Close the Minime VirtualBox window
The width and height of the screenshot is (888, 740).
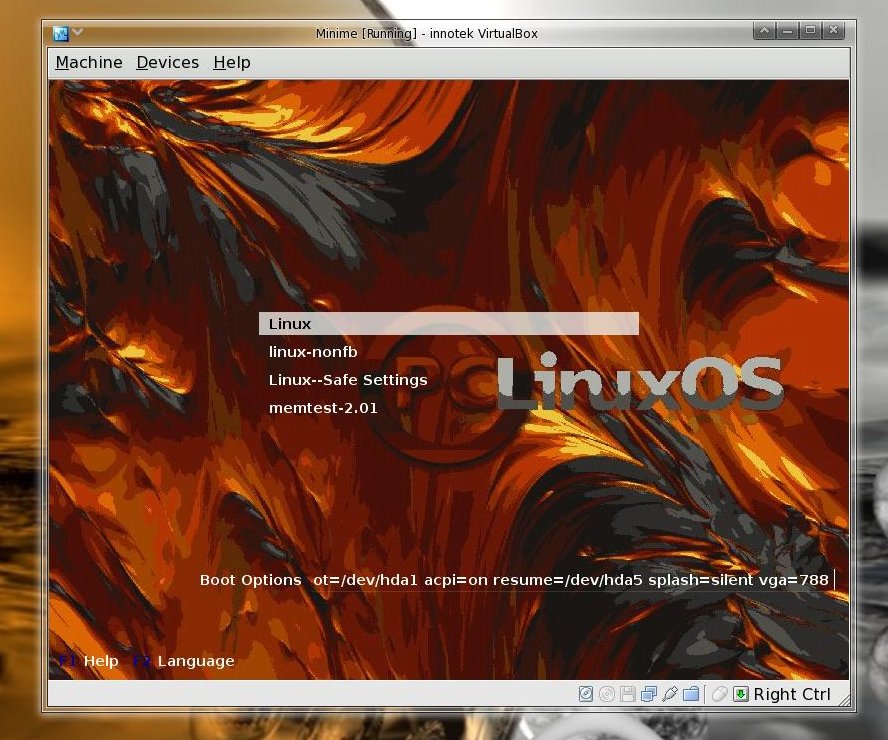coord(833,31)
